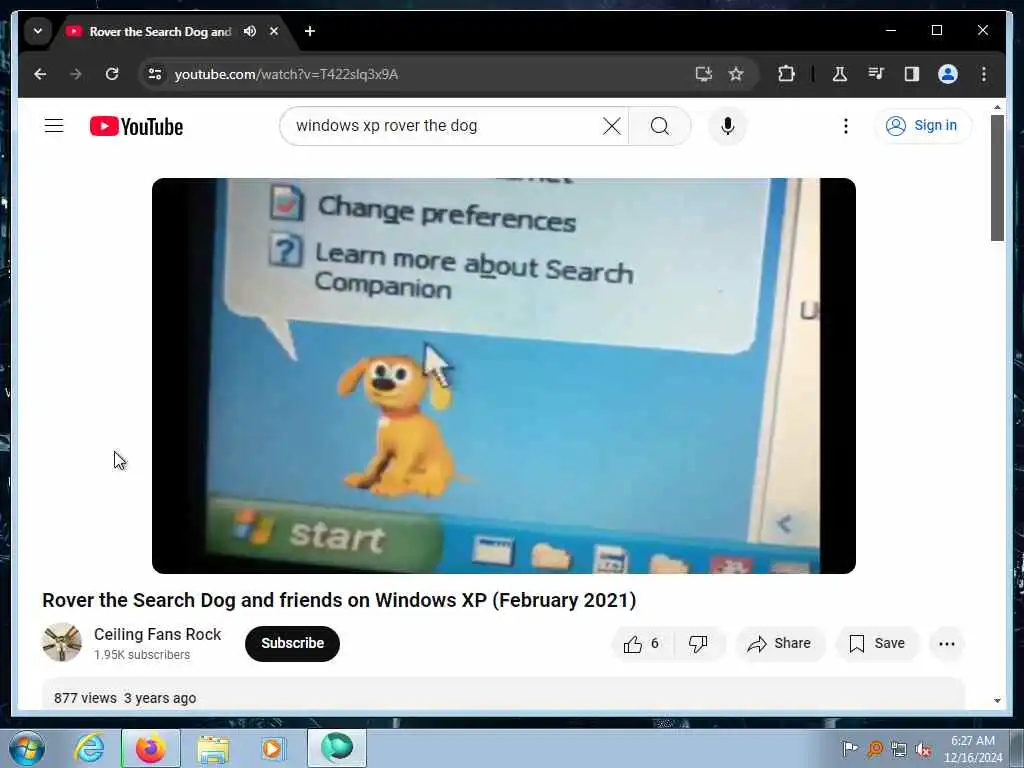Go forward with the forward arrow
Image resolution: width=1024 pixels, height=768 pixels.
point(76,74)
